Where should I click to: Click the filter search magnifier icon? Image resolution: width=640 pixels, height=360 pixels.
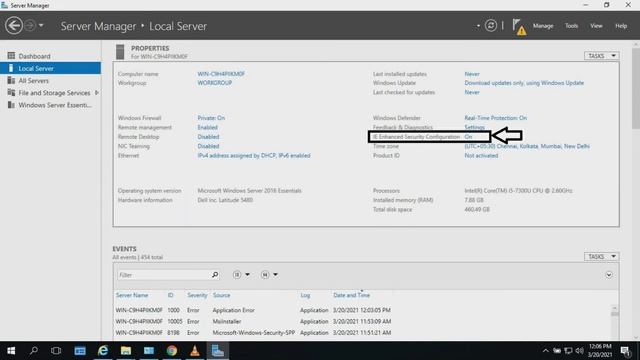click(x=215, y=275)
